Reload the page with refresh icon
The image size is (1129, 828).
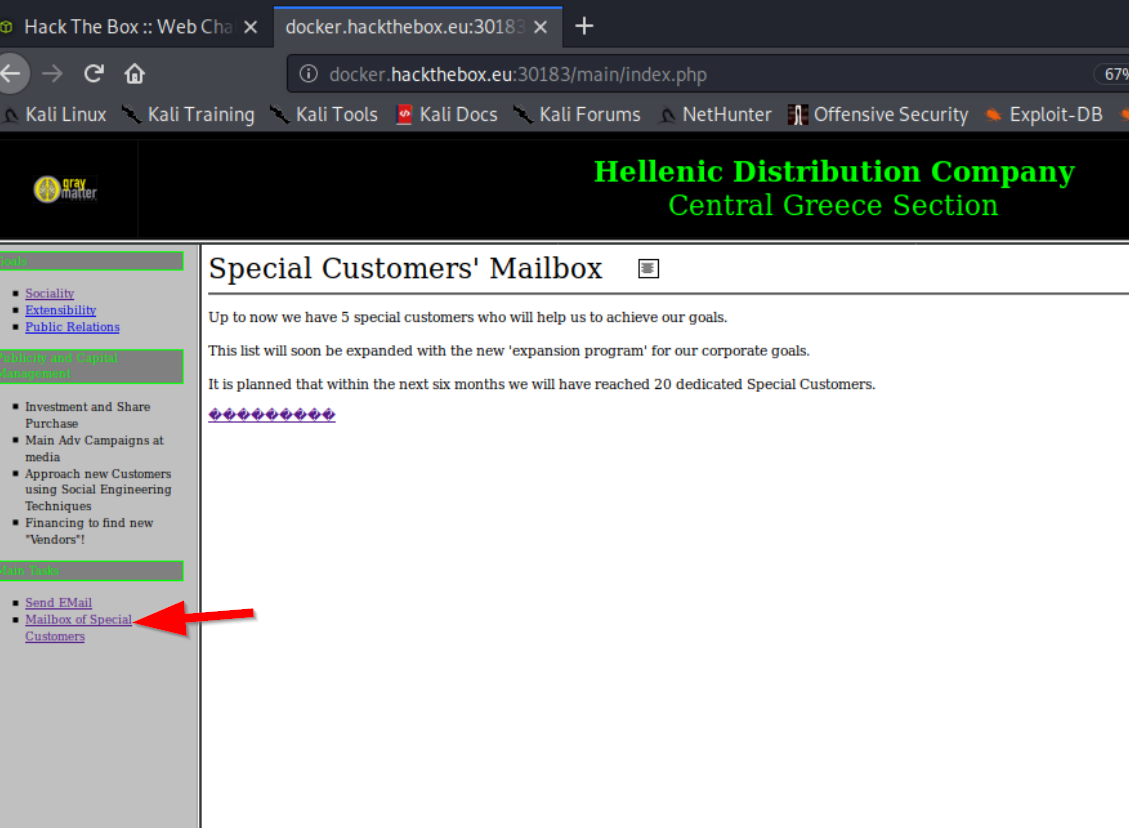94,73
